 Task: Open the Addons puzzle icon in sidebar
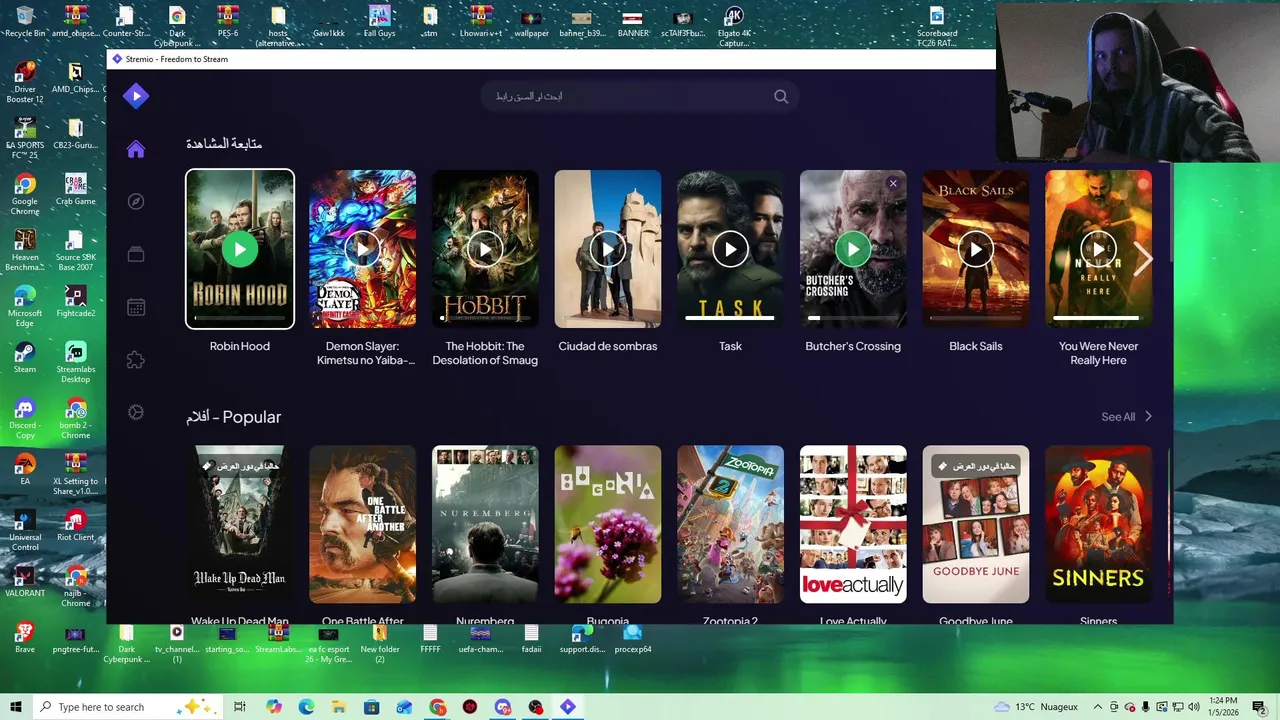point(136,360)
